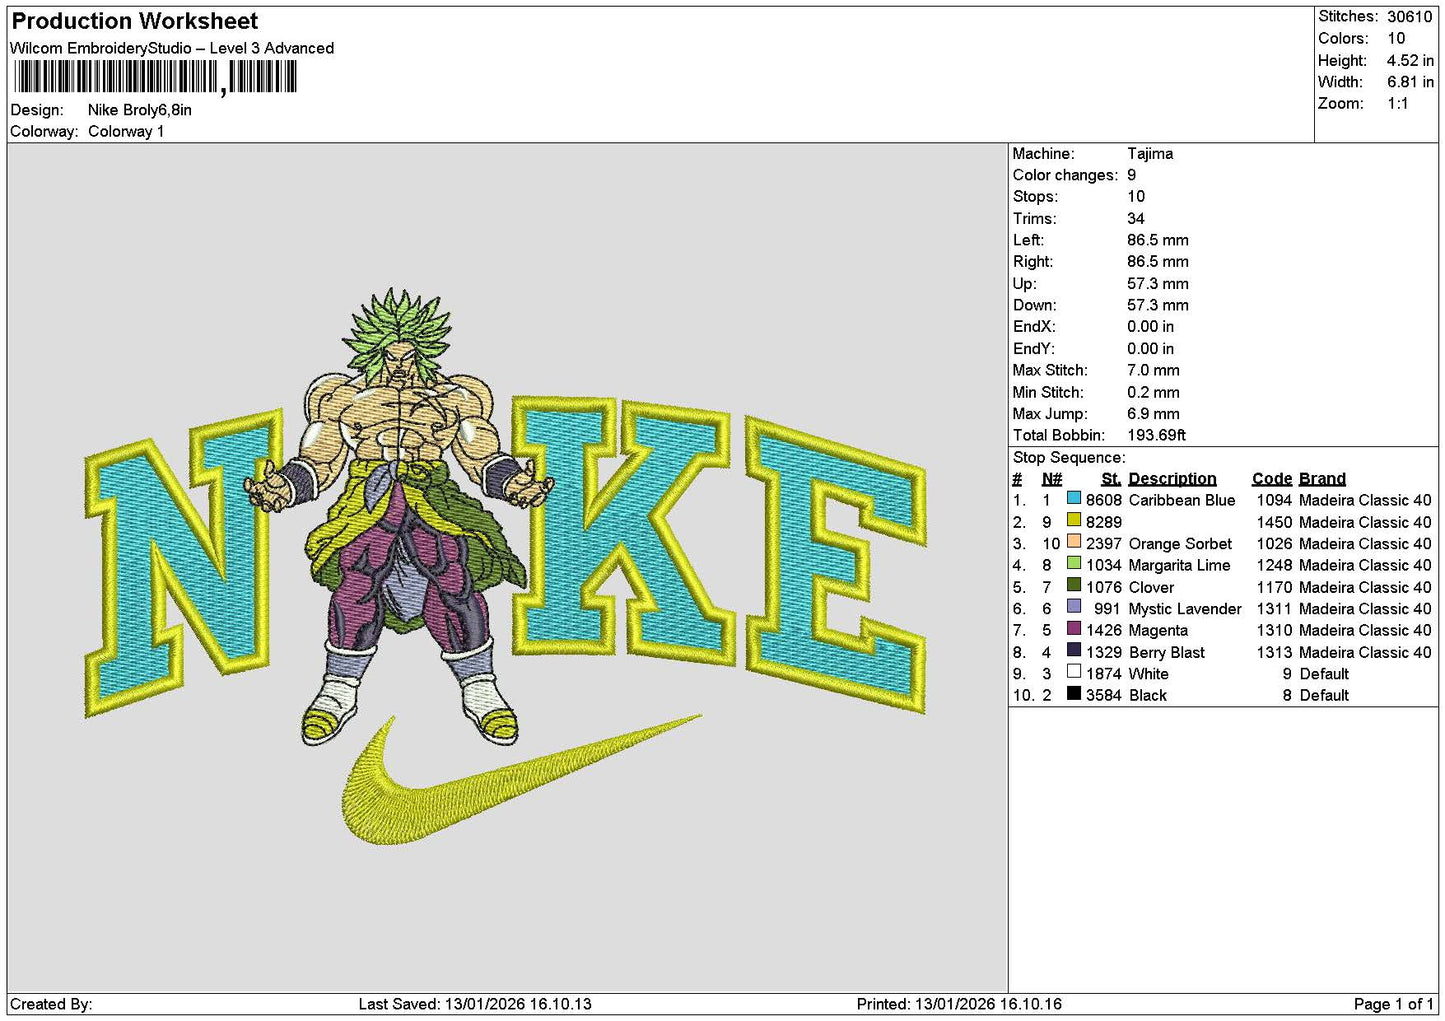Click the 'Mystic Lavender' description text

(x=1185, y=609)
